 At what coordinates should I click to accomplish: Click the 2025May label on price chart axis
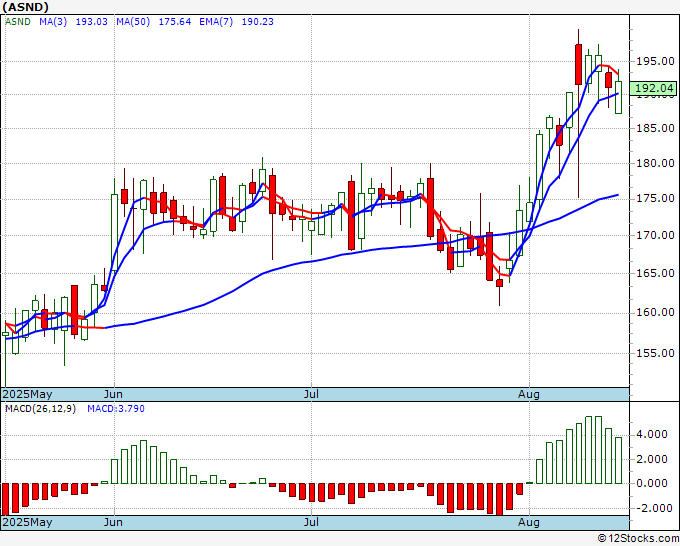point(27,394)
